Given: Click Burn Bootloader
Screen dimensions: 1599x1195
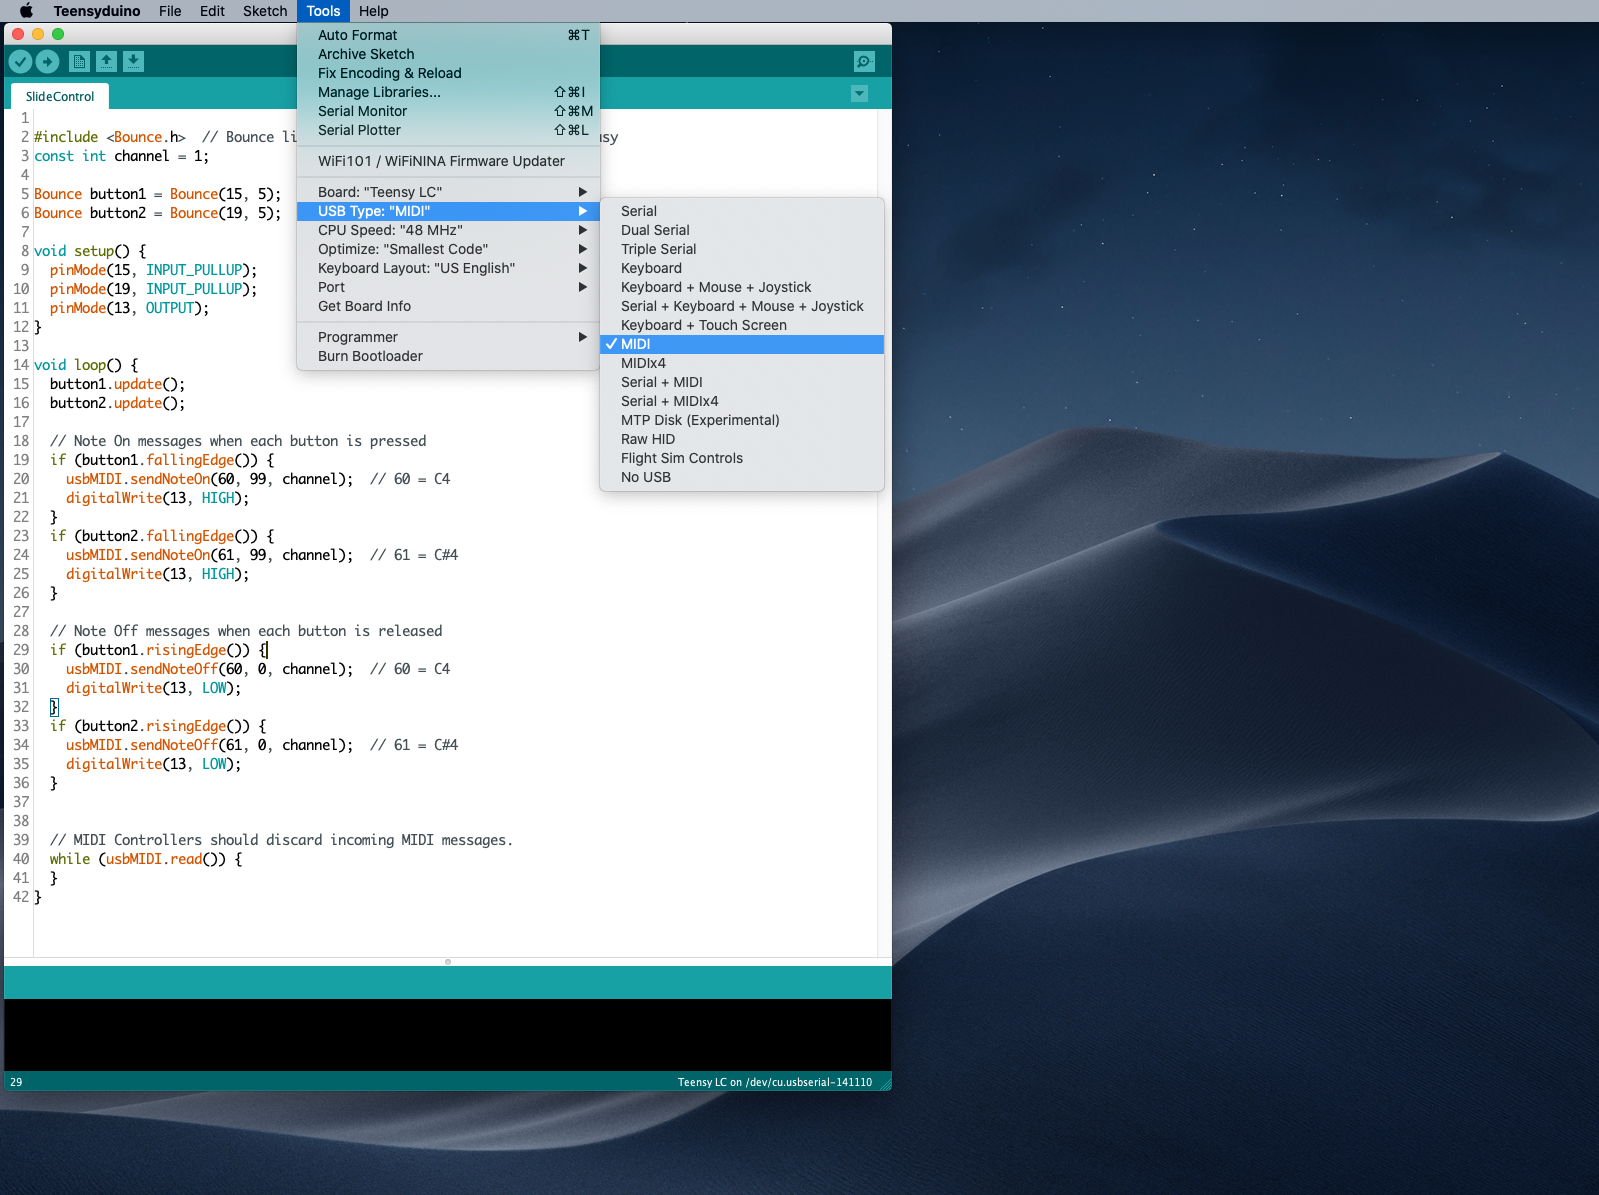Looking at the screenshot, I should coord(448,356).
